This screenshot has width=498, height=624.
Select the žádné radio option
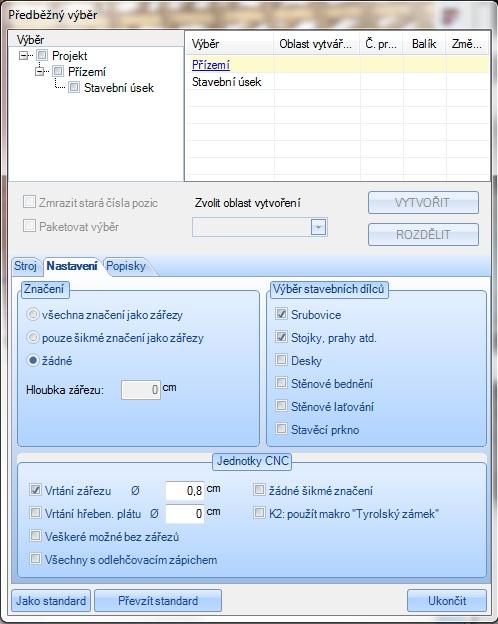pyautogui.click(x=33, y=361)
